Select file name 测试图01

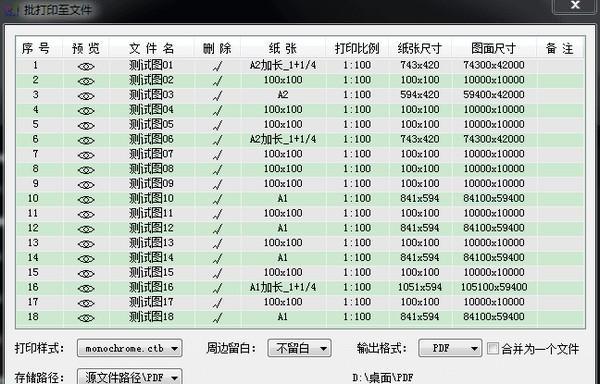tap(151, 65)
